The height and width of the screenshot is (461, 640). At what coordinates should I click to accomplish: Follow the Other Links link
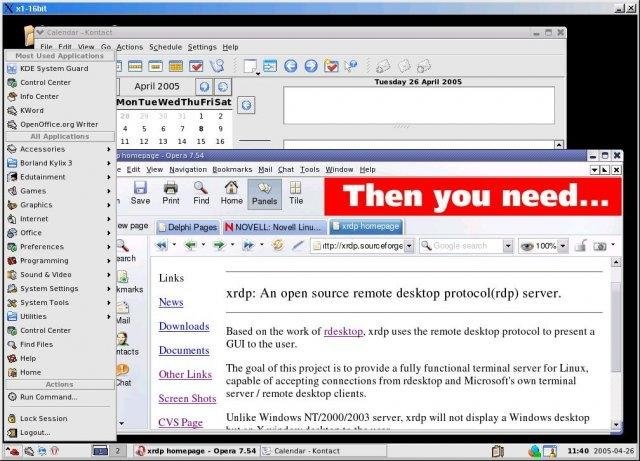185,374
